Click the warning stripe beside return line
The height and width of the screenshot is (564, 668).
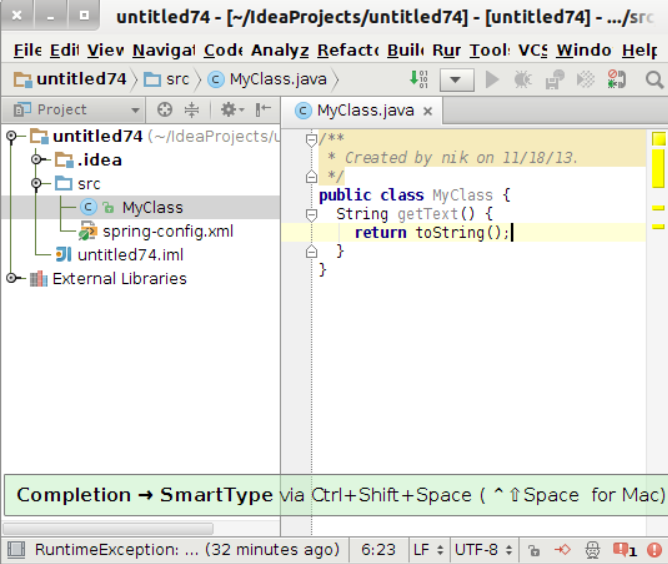pos(659,227)
